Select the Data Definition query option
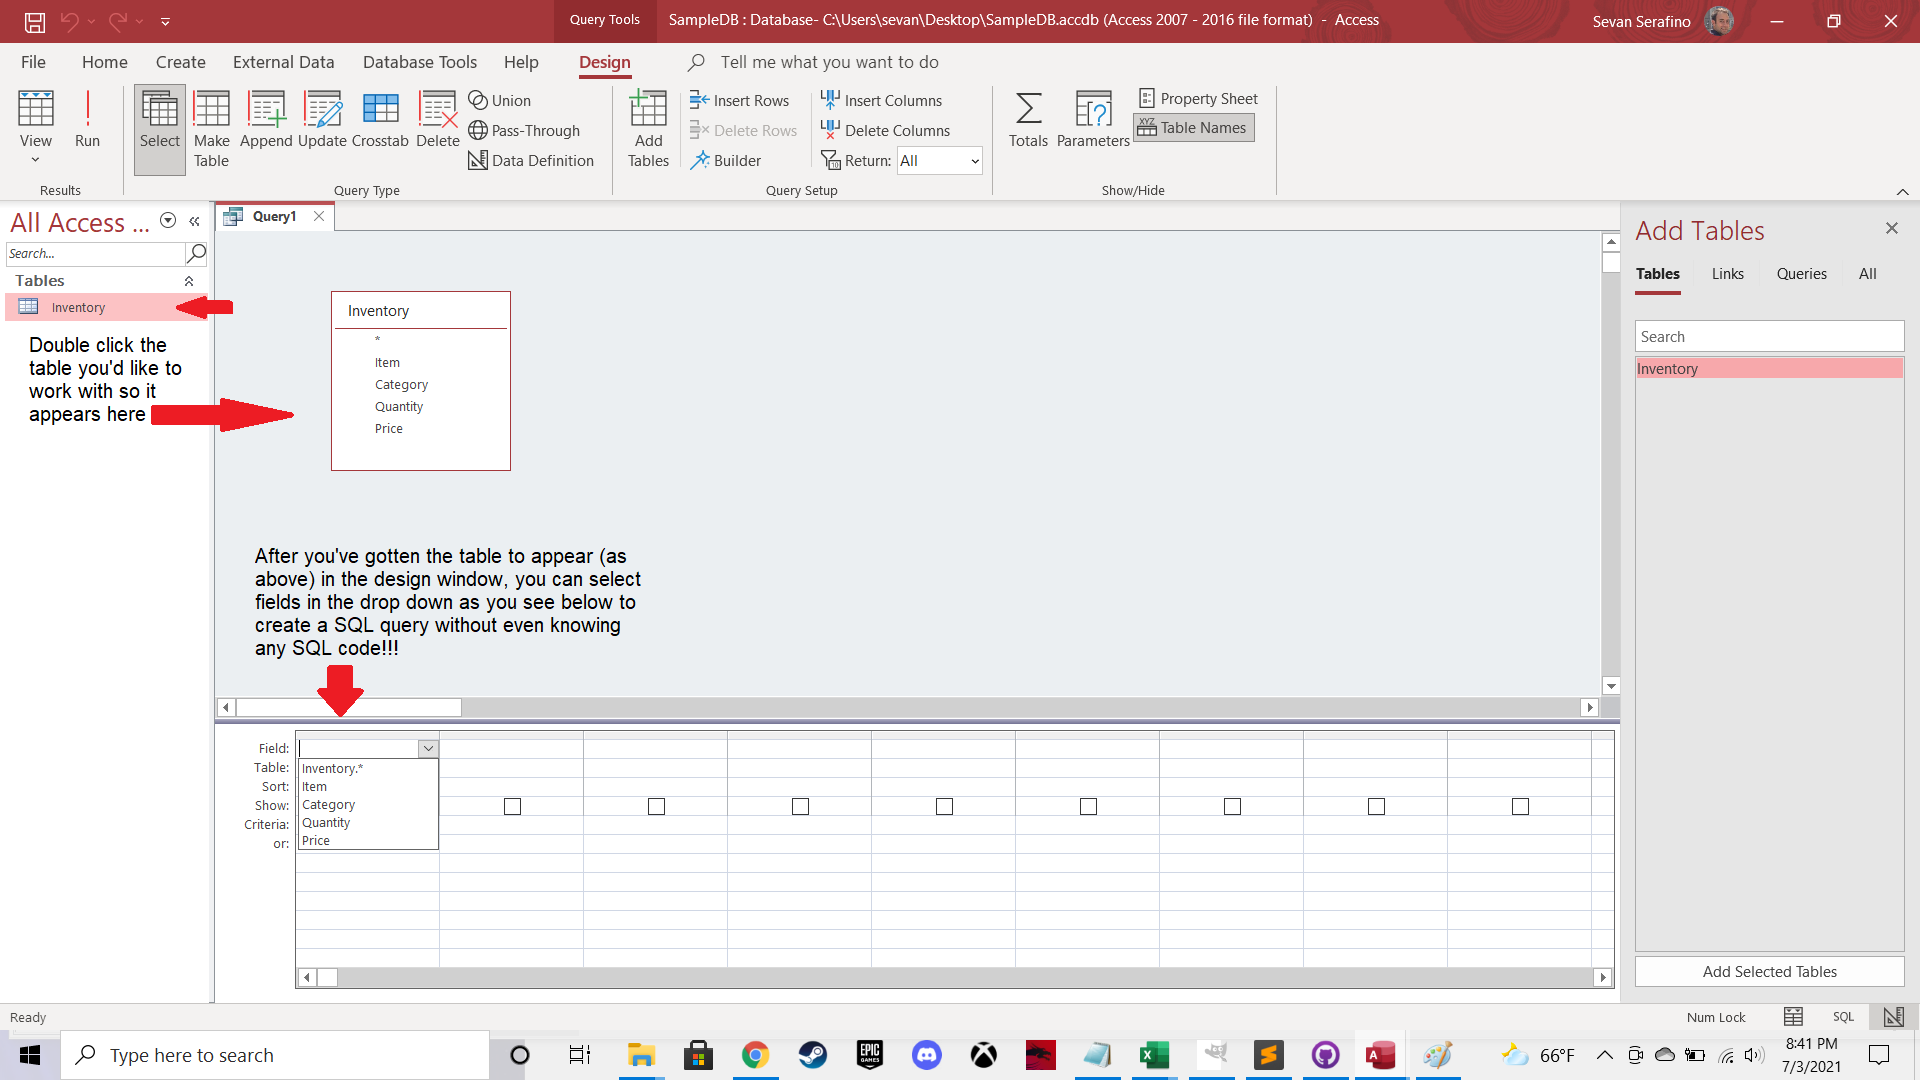The image size is (1920, 1080). click(x=531, y=160)
